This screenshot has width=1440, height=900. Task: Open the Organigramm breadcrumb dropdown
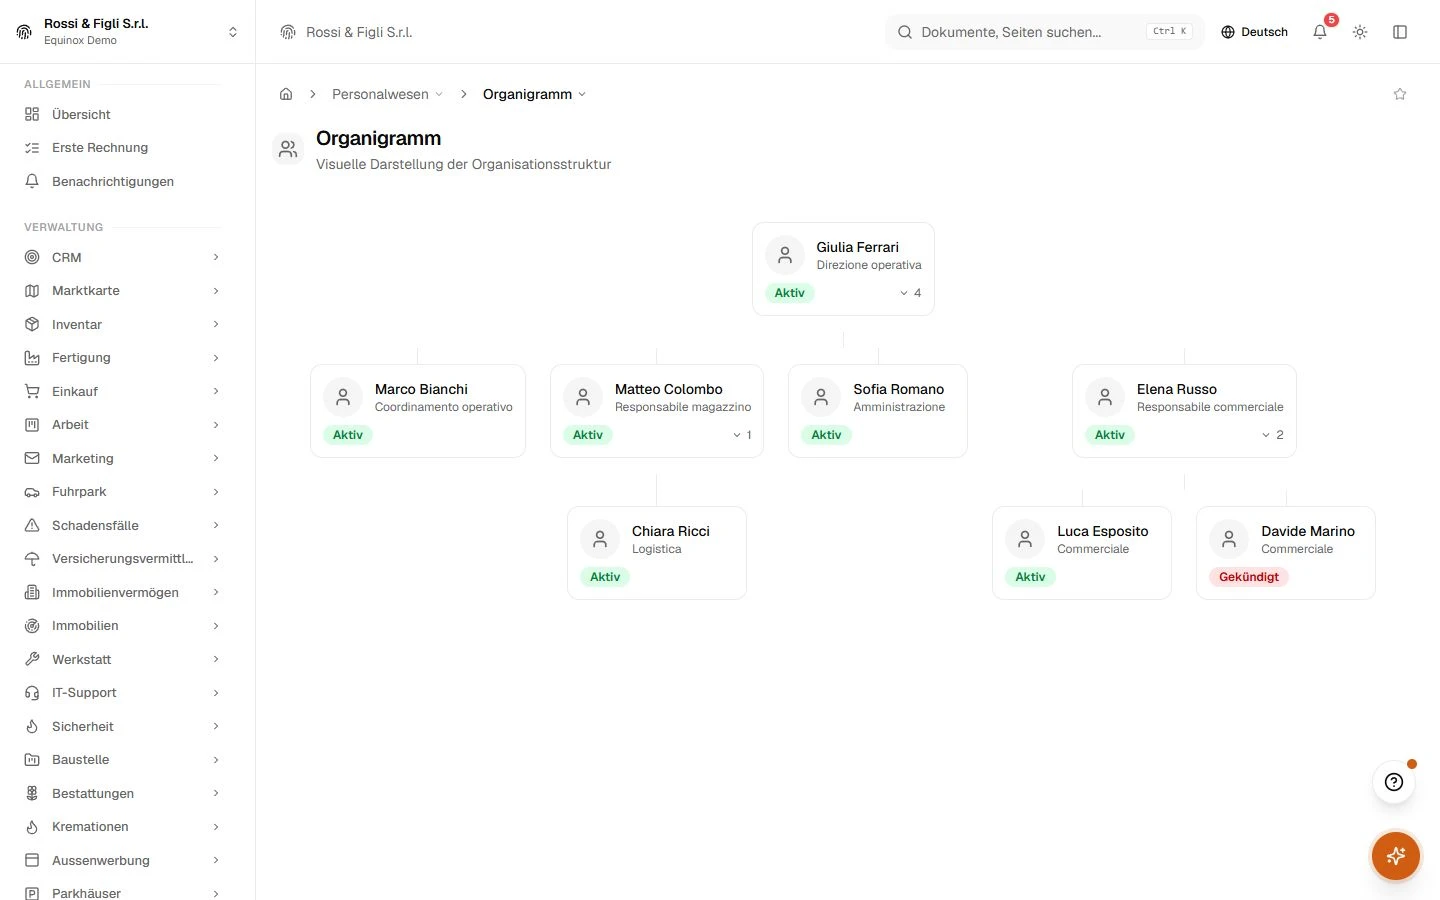(x=534, y=94)
